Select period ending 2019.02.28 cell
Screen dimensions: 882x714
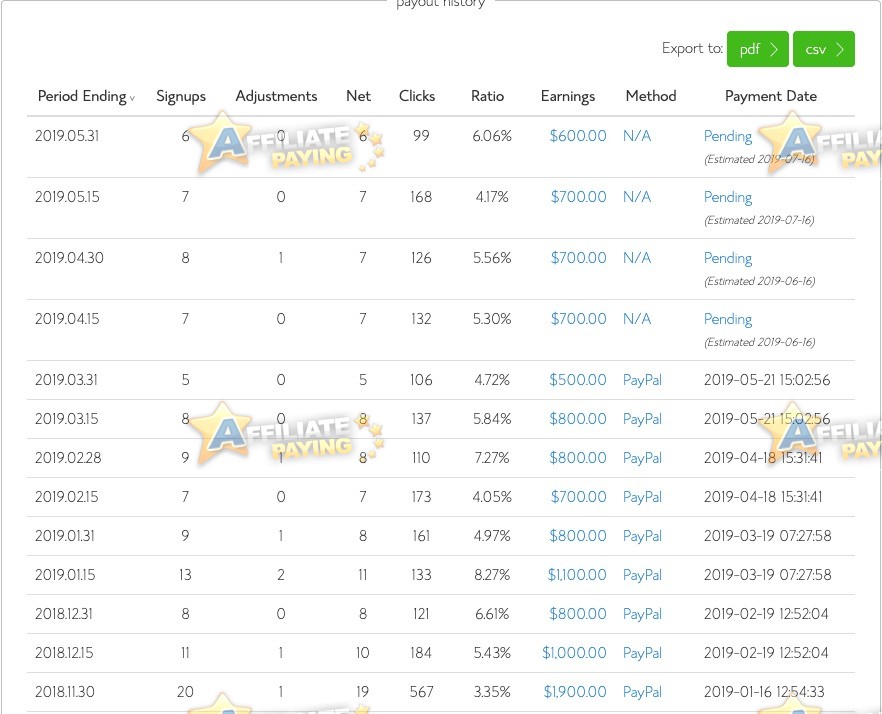[x=68, y=457]
